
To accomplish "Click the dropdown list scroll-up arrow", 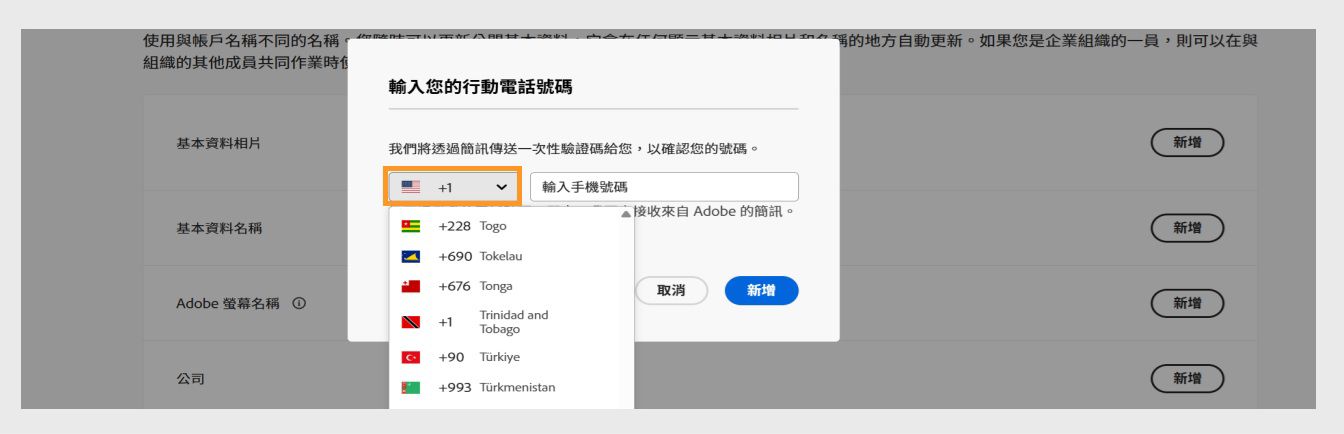I will tap(626, 214).
